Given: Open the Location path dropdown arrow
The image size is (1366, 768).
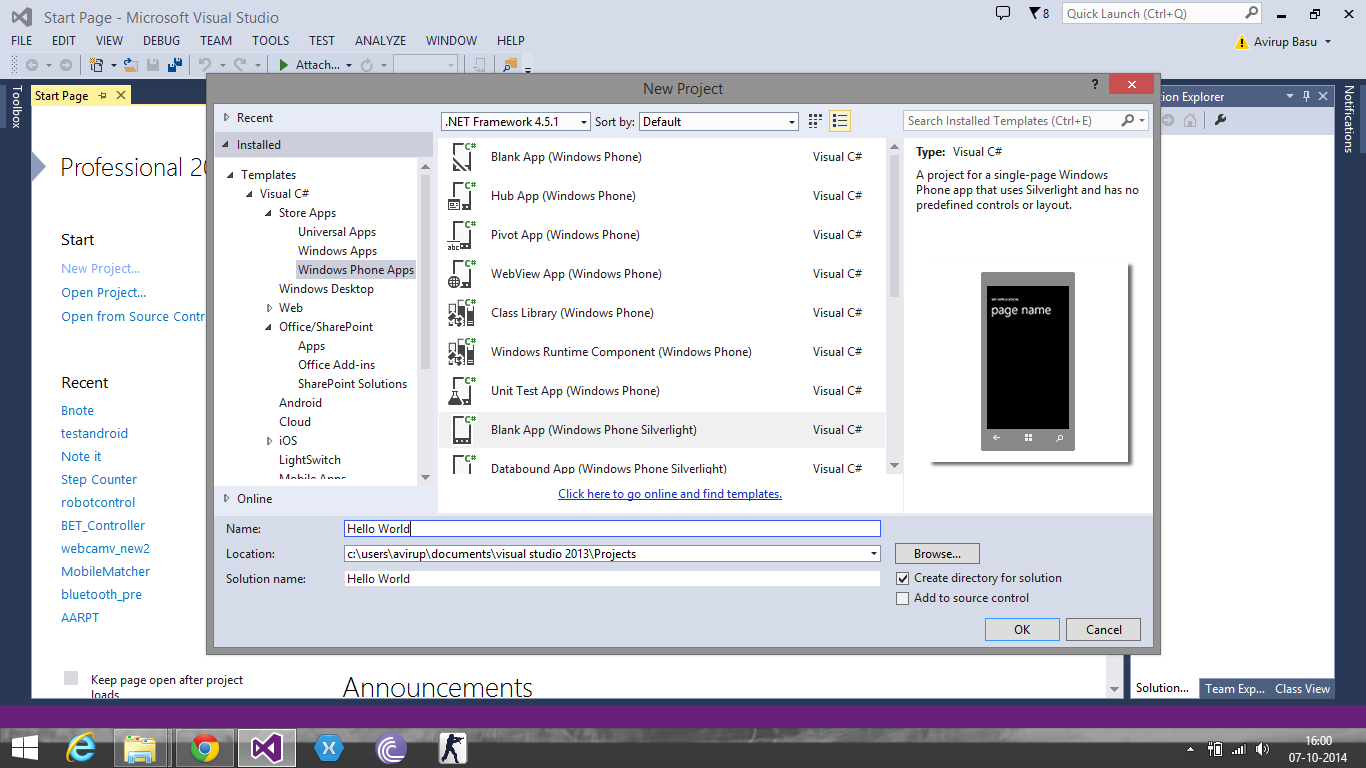Looking at the screenshot, I should pos(873,554).
